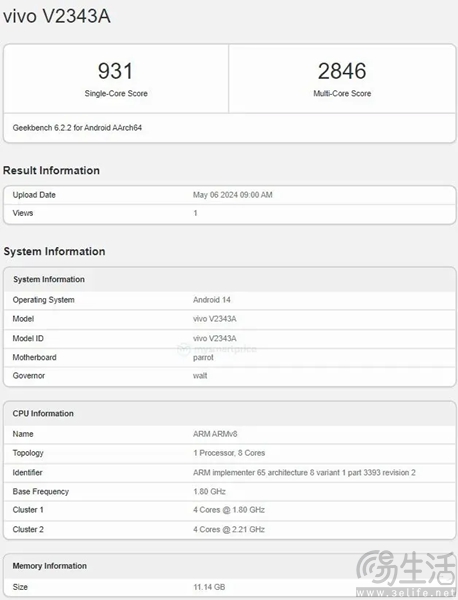
Task: Select the single-core score 931
Action: coord(115,71)
